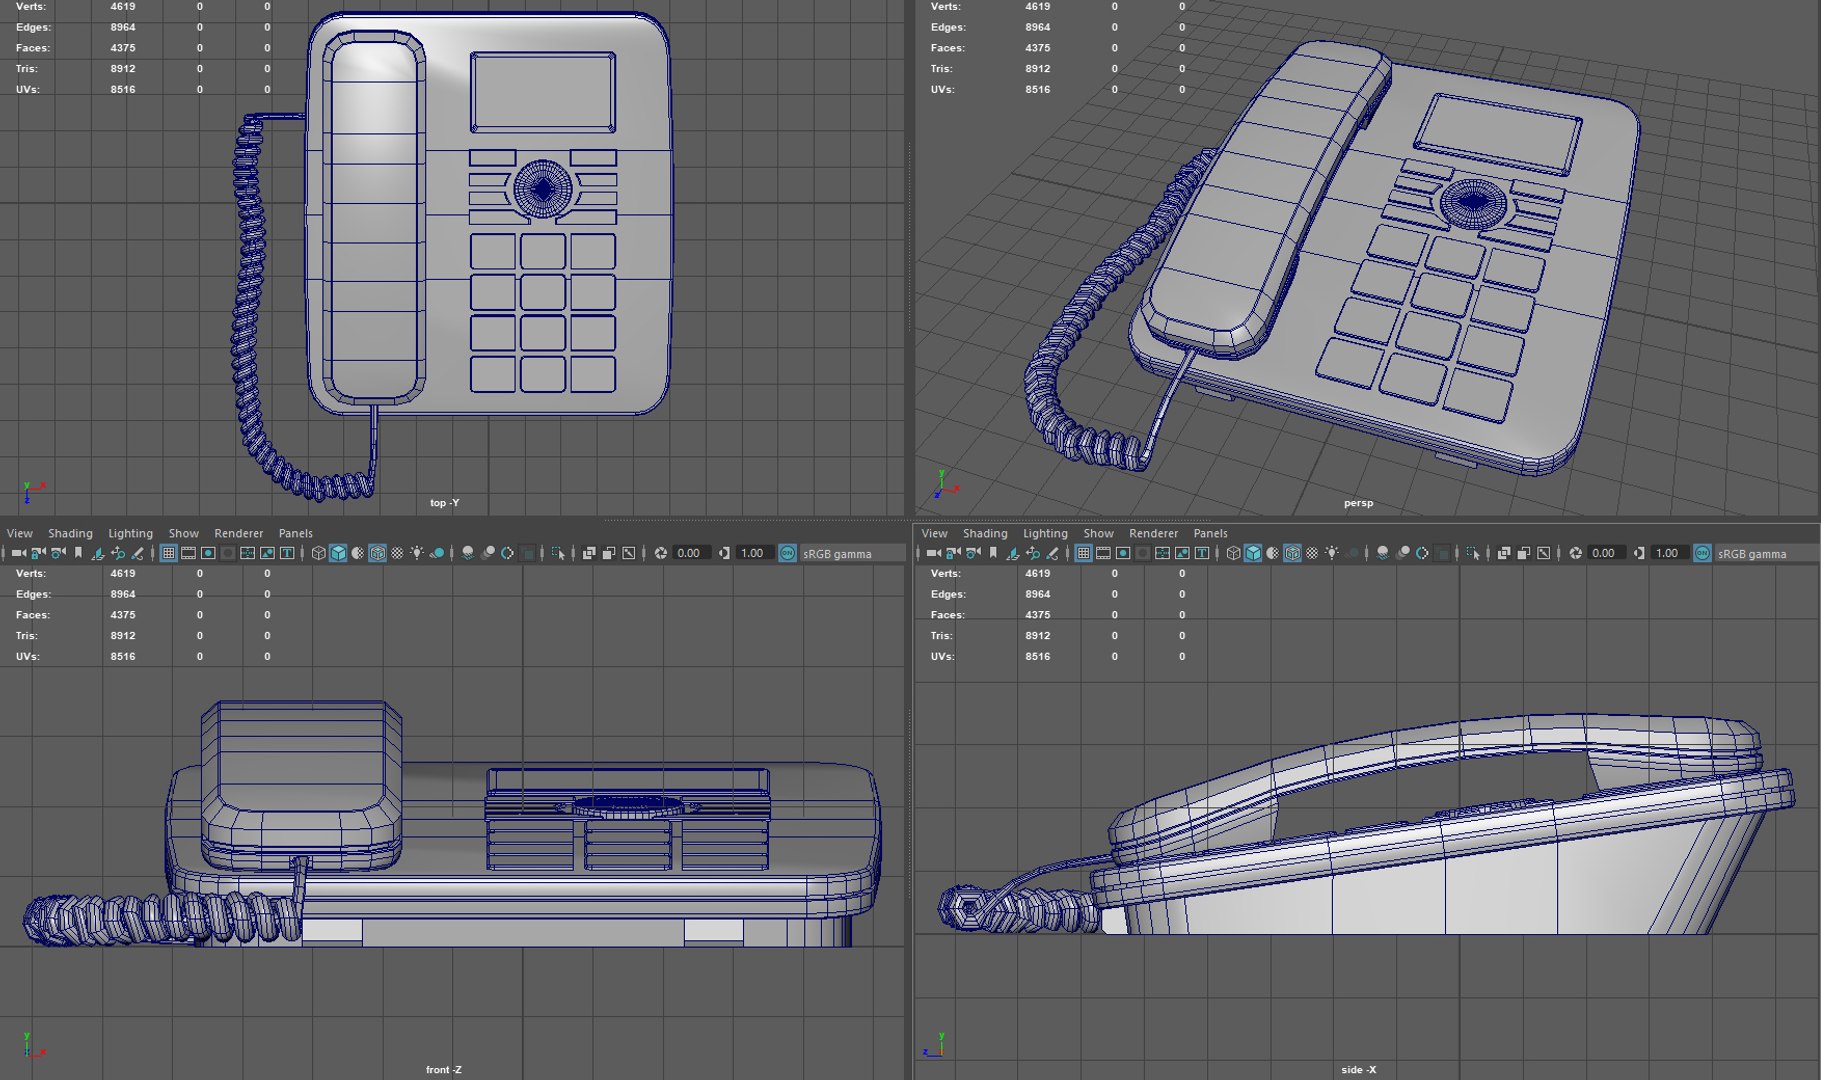
Task: Toggle Screen Space Ambient Occlusion in front -Z panel
Action: (x=467, y=553)
